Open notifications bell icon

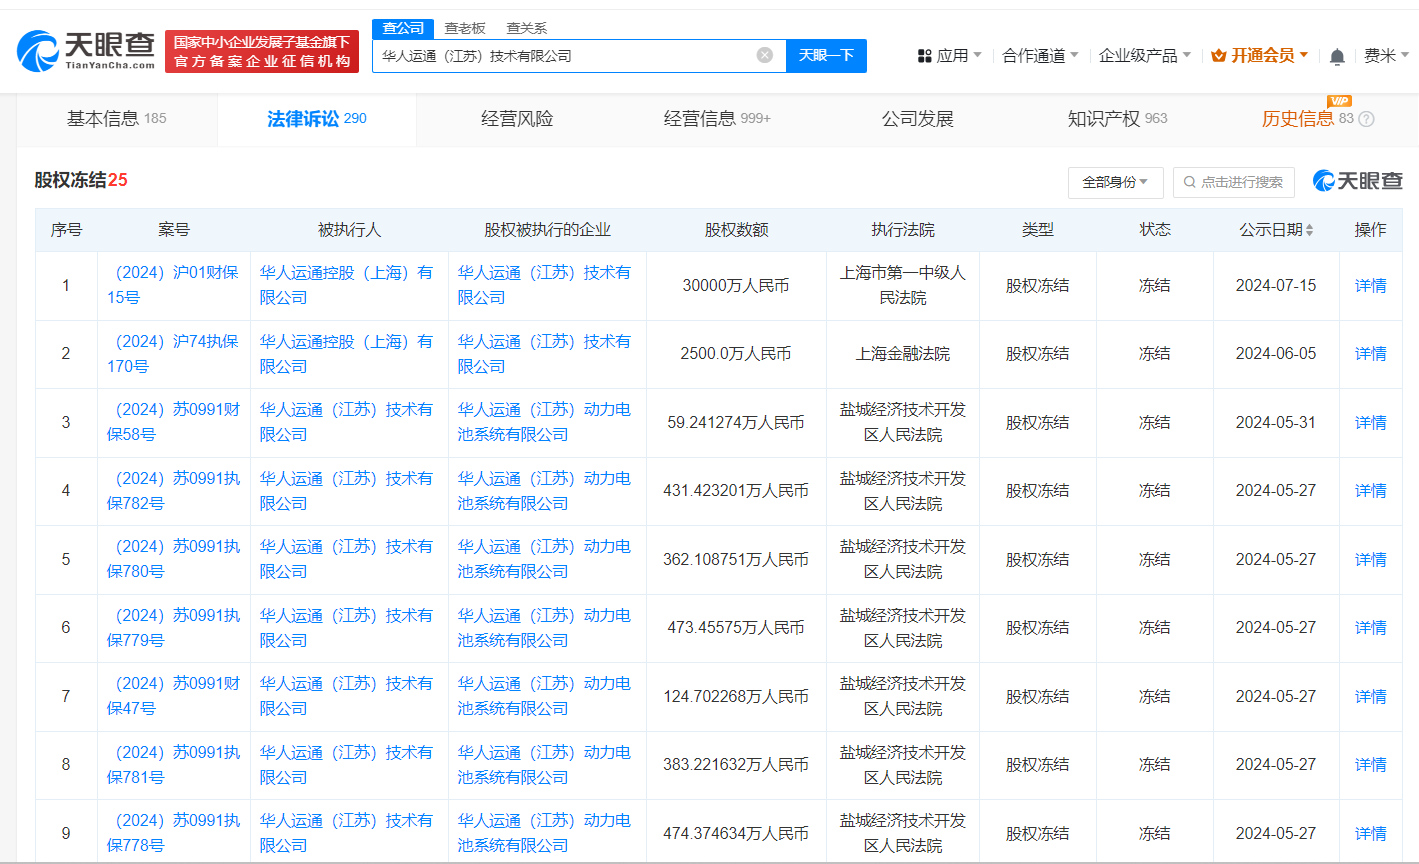coord(1337,57)
